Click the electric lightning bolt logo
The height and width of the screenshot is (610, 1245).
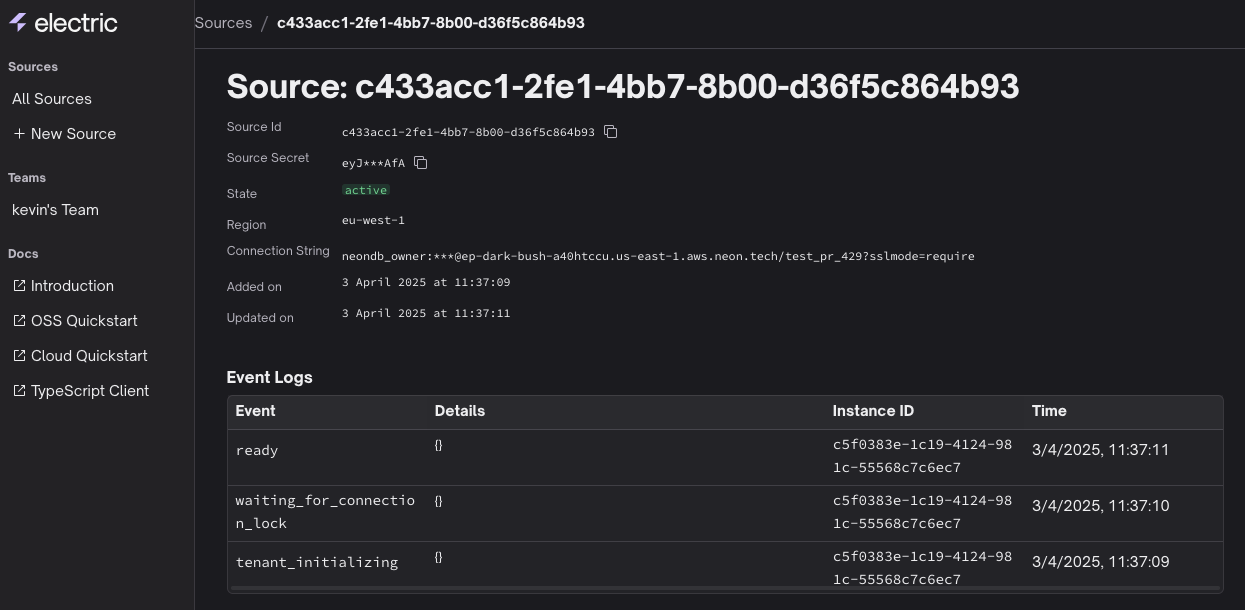tap(18, 22)
